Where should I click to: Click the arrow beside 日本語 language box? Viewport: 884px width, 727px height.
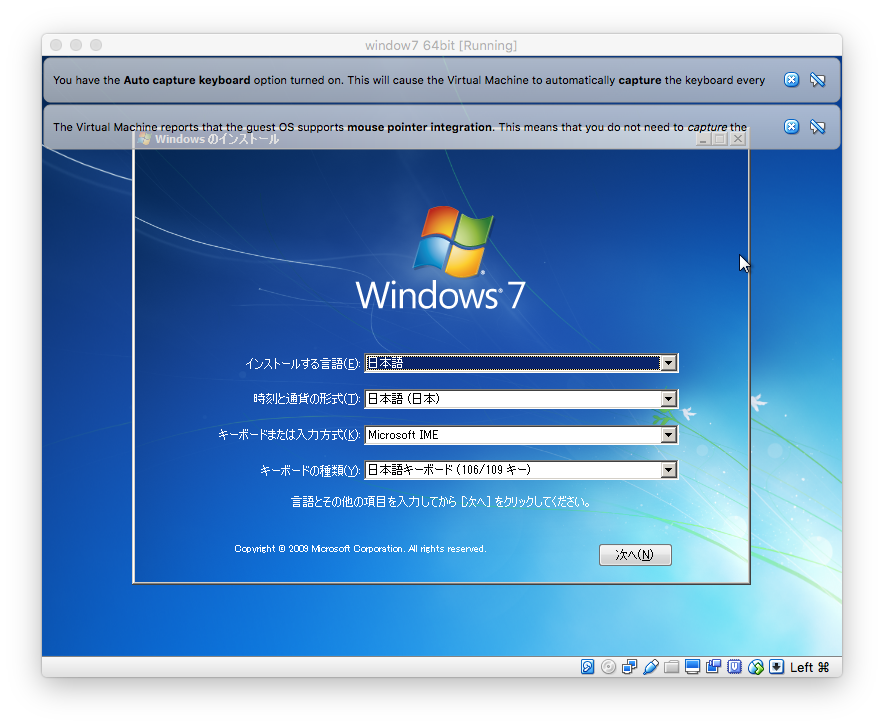[669, 363]
